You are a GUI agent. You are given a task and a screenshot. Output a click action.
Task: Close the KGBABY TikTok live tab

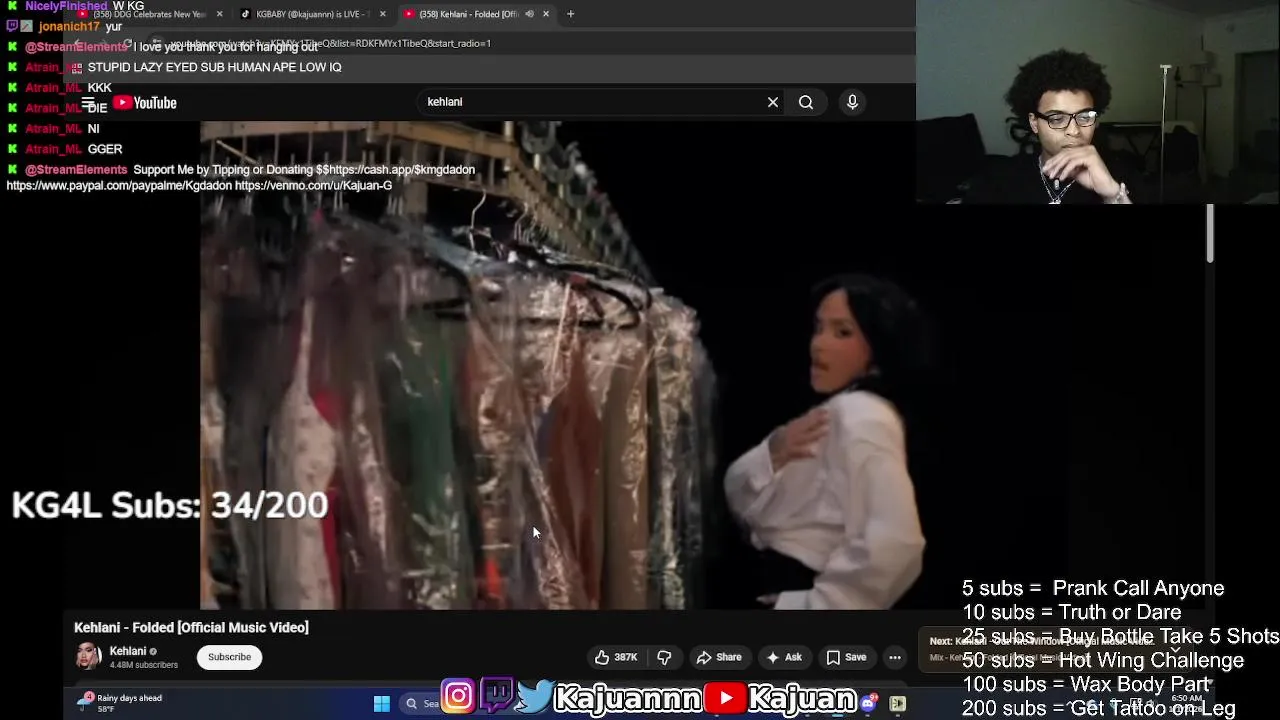[382, 14]
